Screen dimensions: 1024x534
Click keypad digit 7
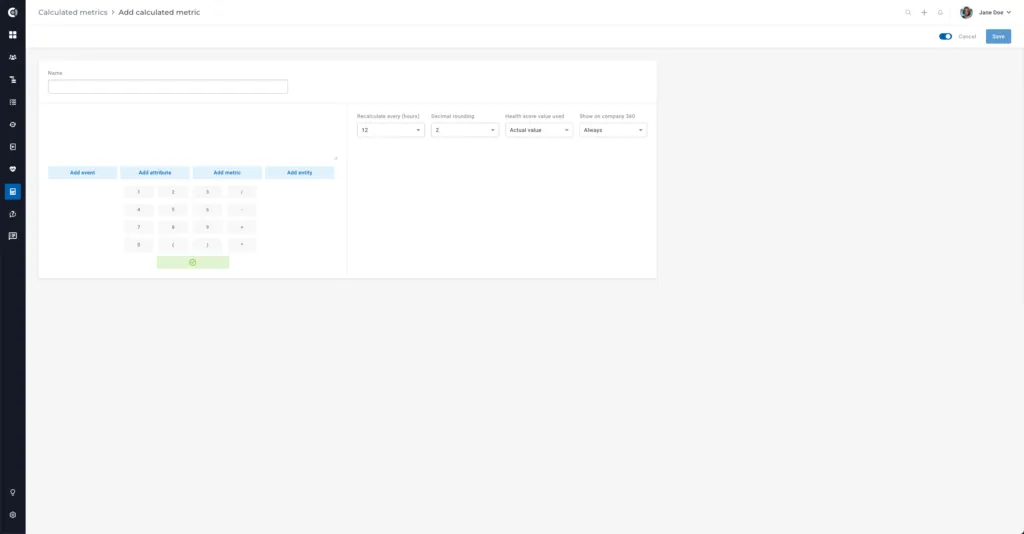point(138,227)
